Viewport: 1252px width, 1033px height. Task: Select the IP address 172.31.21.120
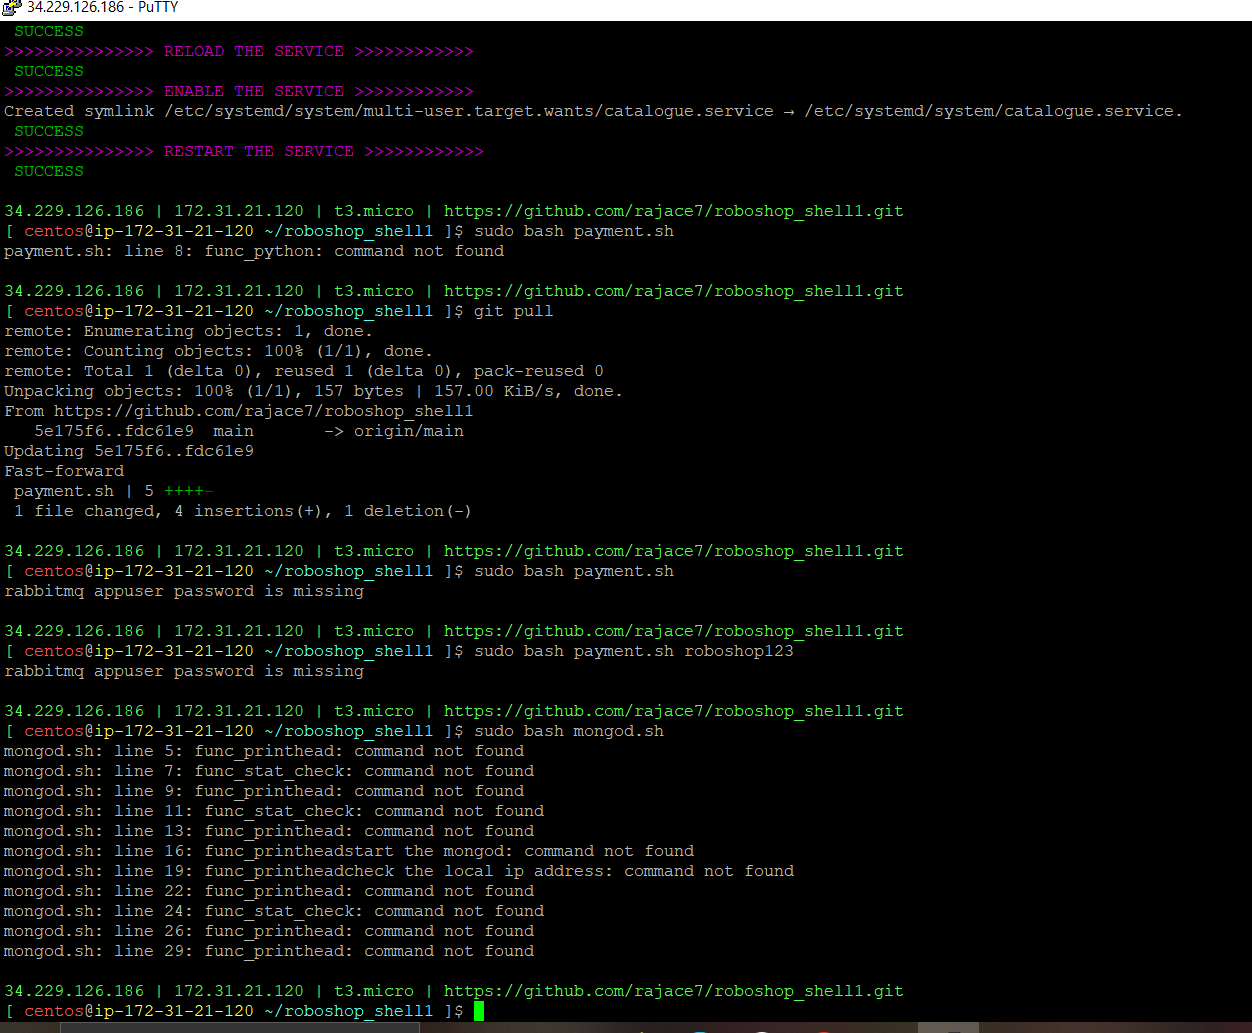click(239, 211)
